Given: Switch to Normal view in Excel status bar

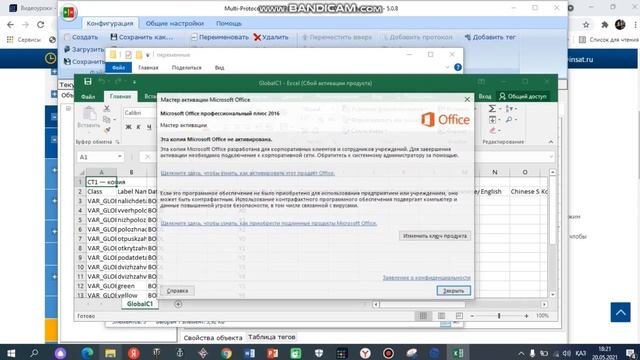Looking at the screenshot, I should coord(423,316).
